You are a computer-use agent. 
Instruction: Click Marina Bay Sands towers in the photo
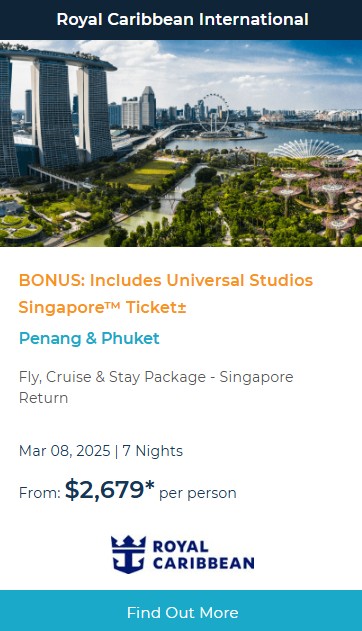click(x=56, y=113)
